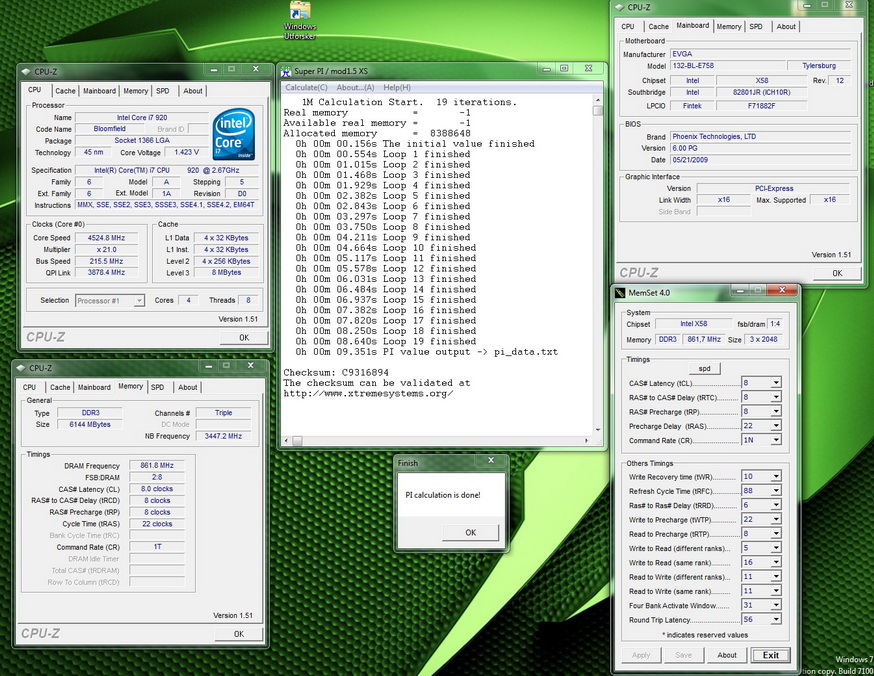Switch to Cache tab in CPU-Z CPU window
Image resolution: width=874 pixels, height=676 pixels.
coord(65,91)
